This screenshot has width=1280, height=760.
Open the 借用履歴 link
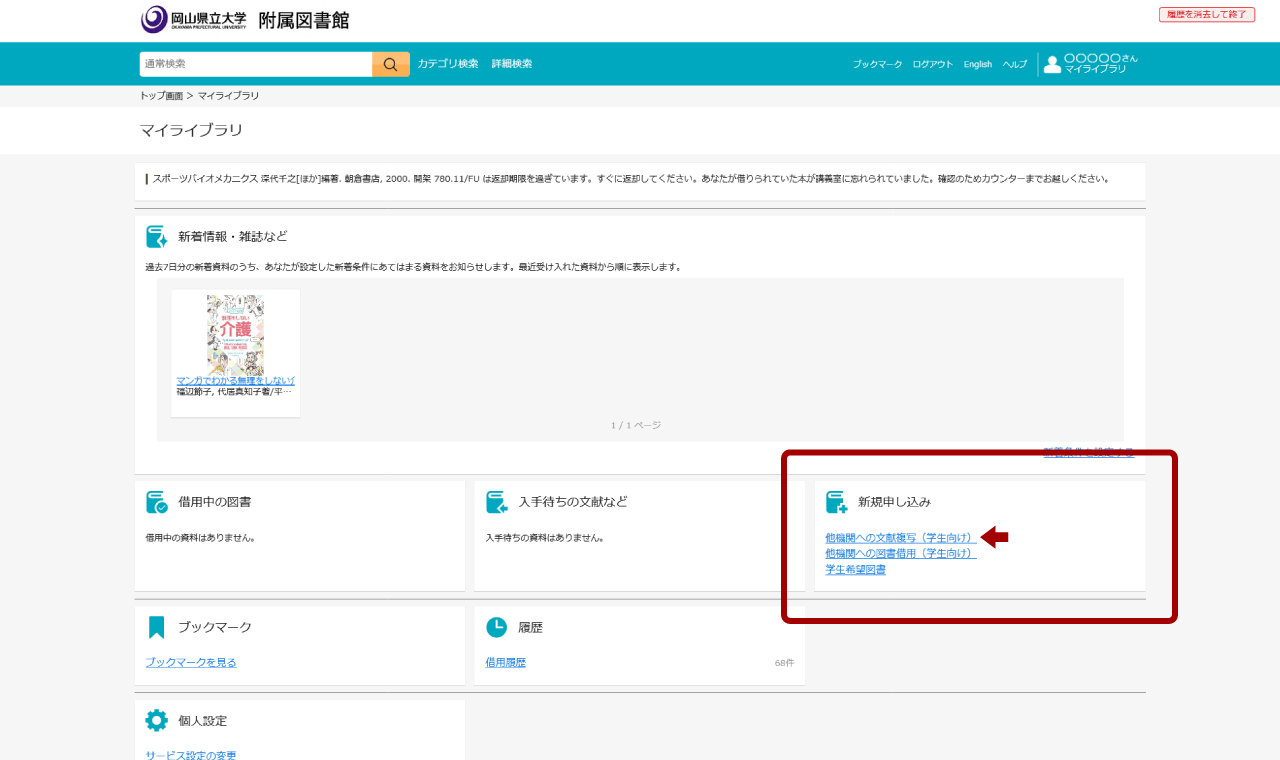pyautogui.click(x=505, y=662)
